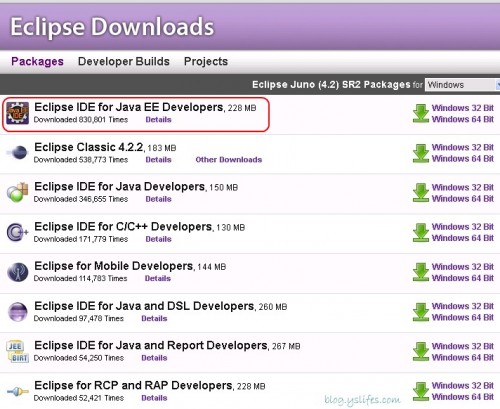Click 'Downloaded 52,421 Times' text
Screen dimensions: 500x409
point(79,397)
